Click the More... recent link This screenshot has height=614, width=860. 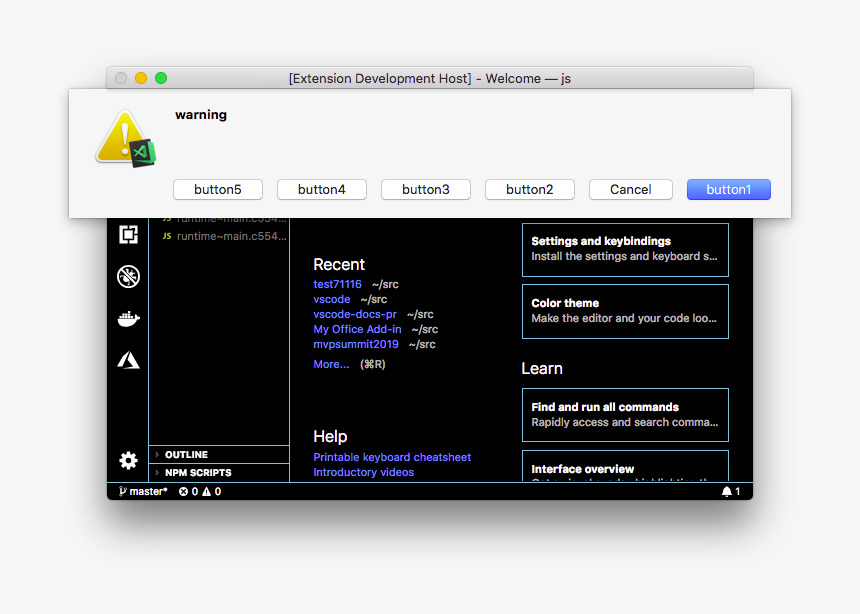tap(331, 364)
